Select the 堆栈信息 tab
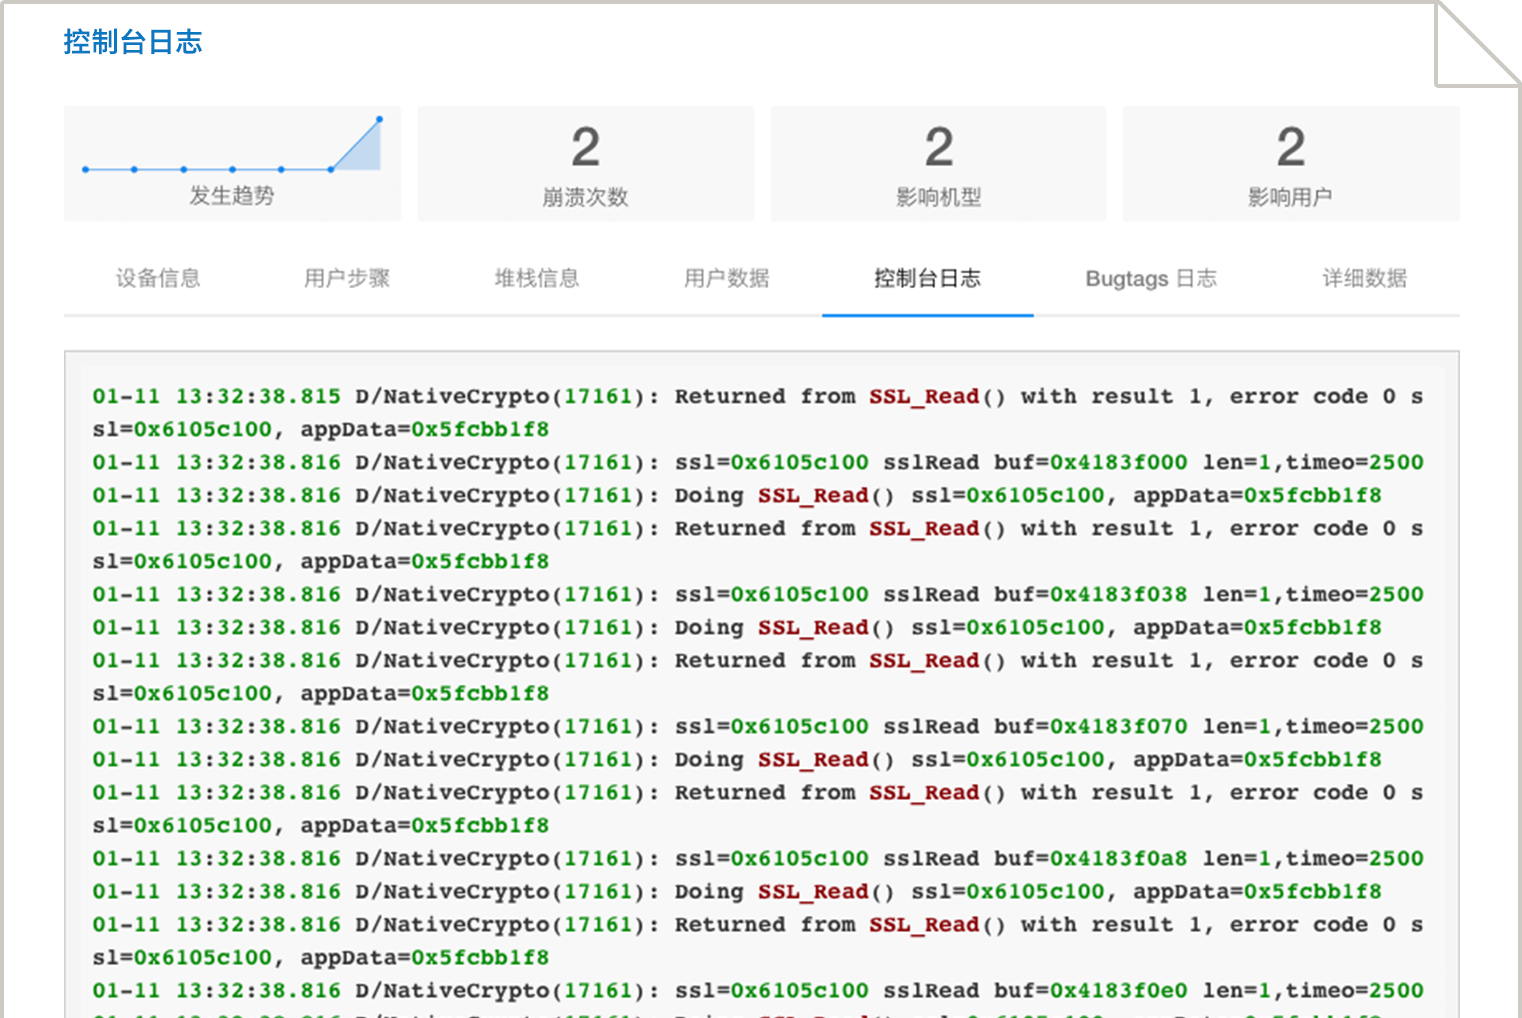Viewport: 1522px width, 1018px height. (x=537, y=278)
